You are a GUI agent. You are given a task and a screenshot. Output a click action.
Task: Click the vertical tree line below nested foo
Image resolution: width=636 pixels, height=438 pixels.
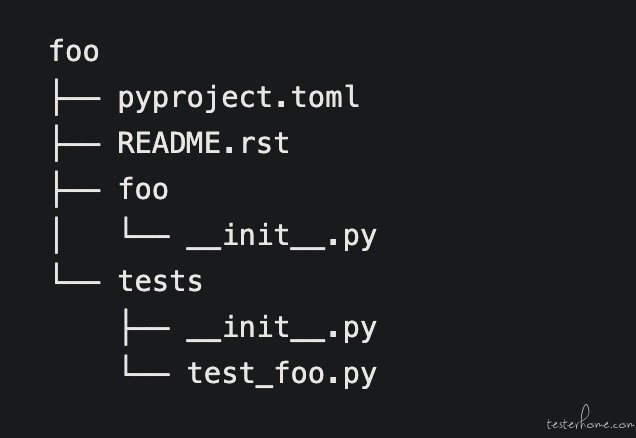[55, 236]
